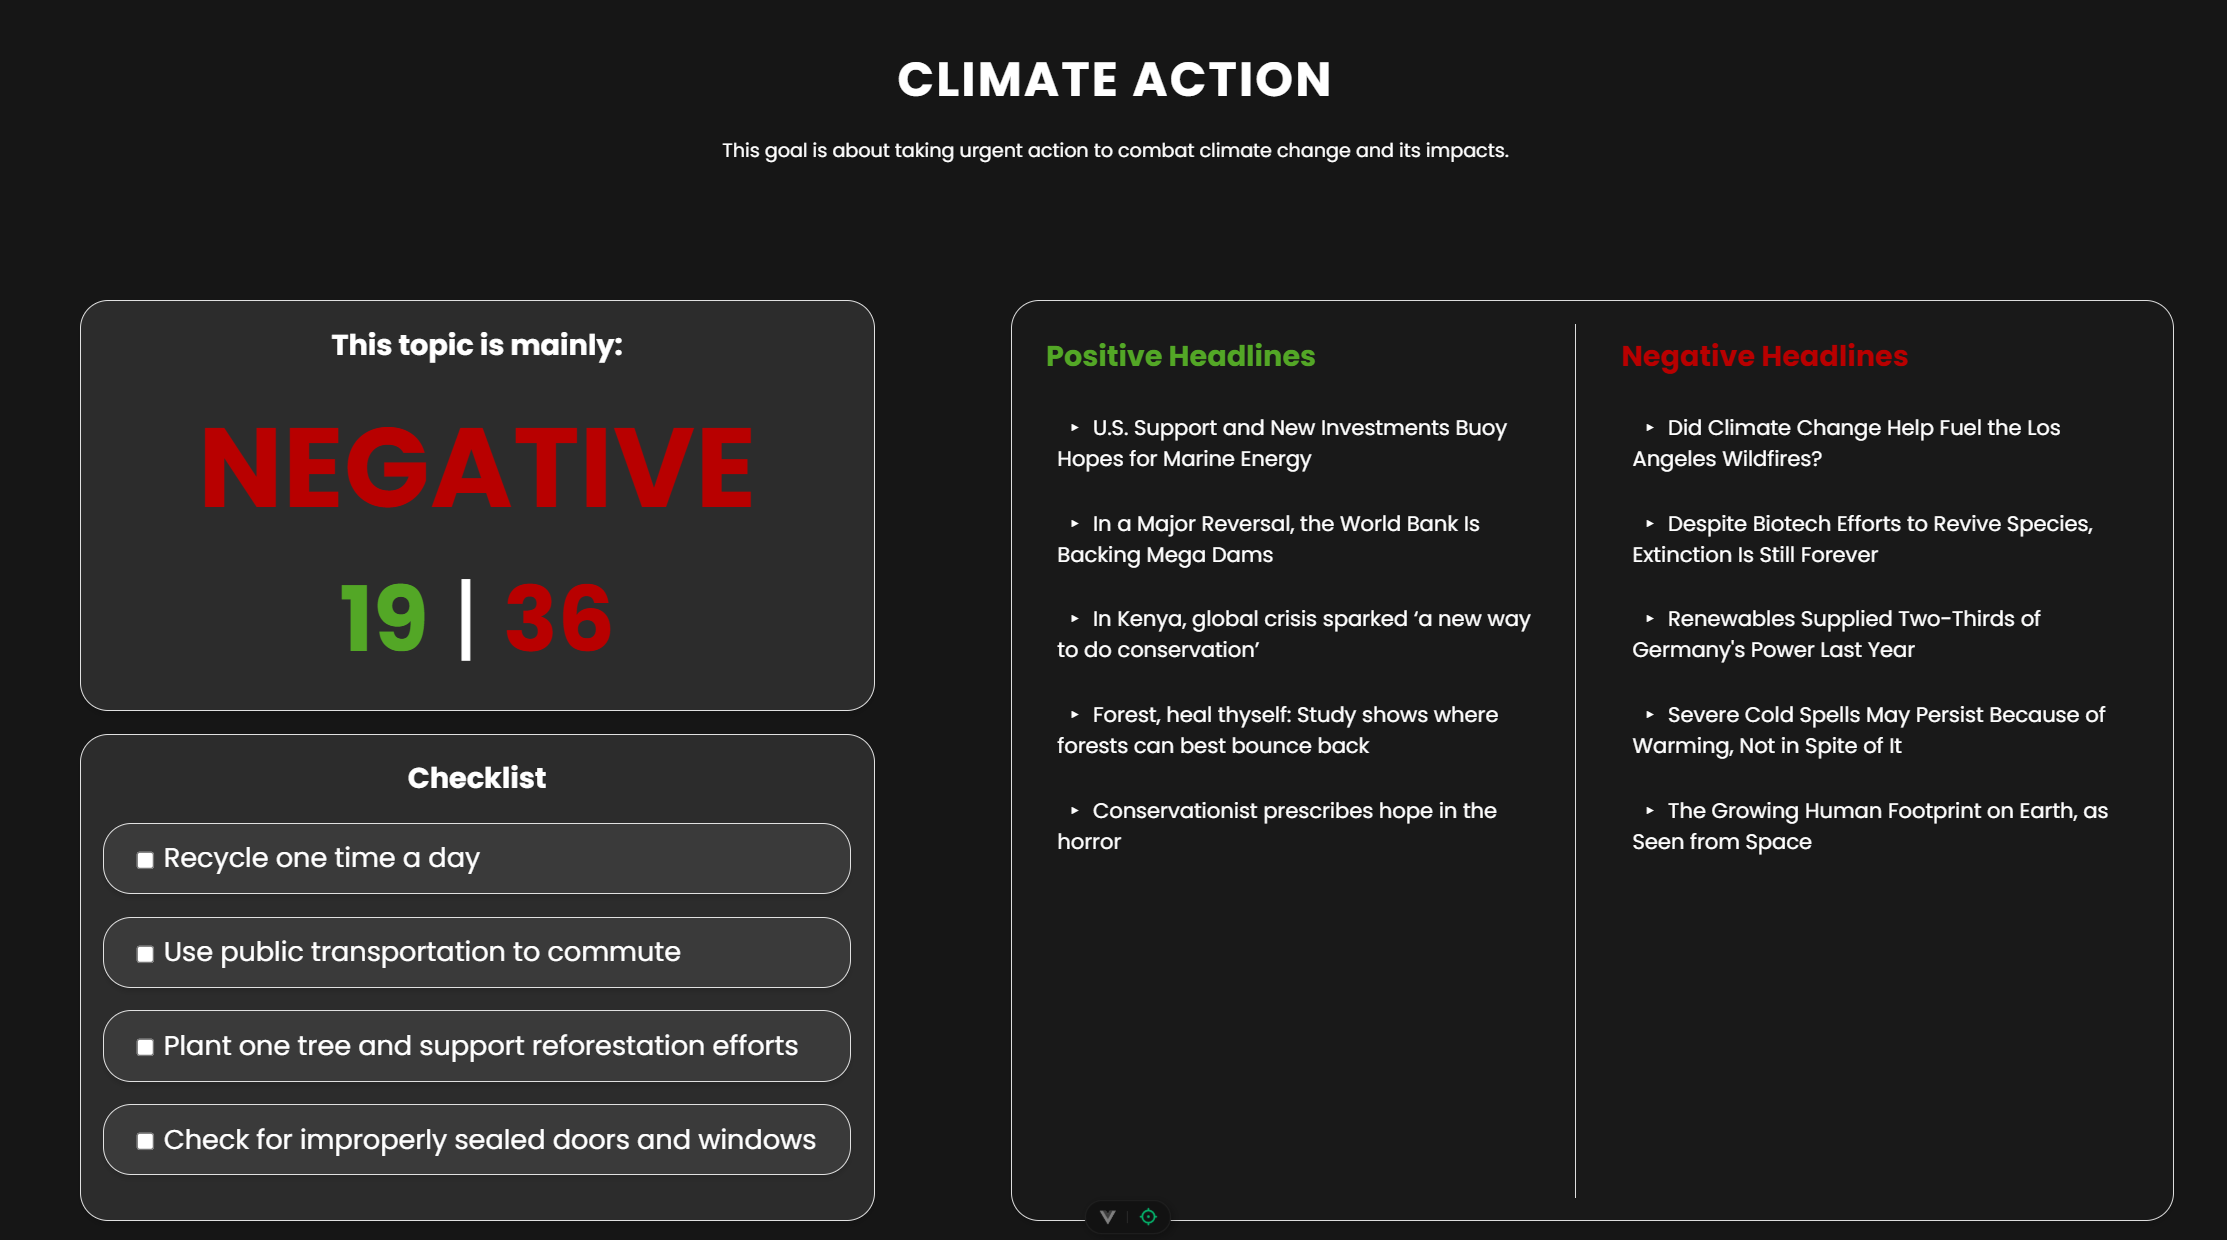Enable 'Plant one tree' reforestation checkbox
Viewport: 2227px width, 1240px height.
coord(145,1047)
